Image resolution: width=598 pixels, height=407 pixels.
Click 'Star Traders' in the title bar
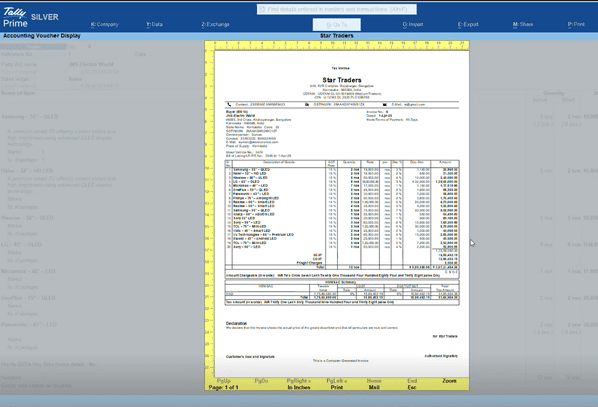(x=337, y=35)
